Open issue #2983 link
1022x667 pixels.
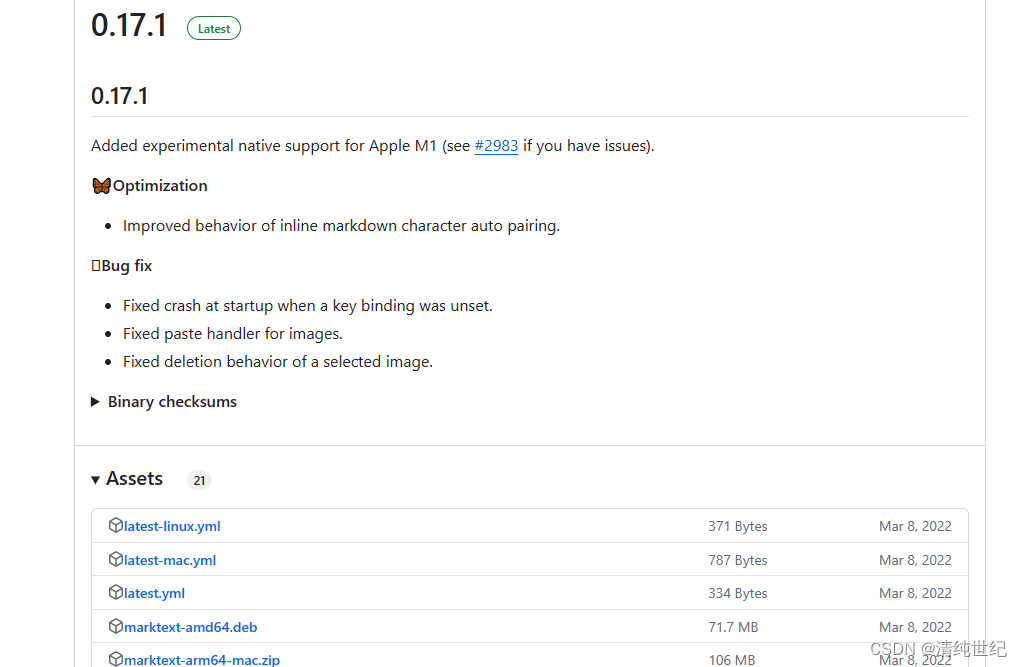(496, 145)
